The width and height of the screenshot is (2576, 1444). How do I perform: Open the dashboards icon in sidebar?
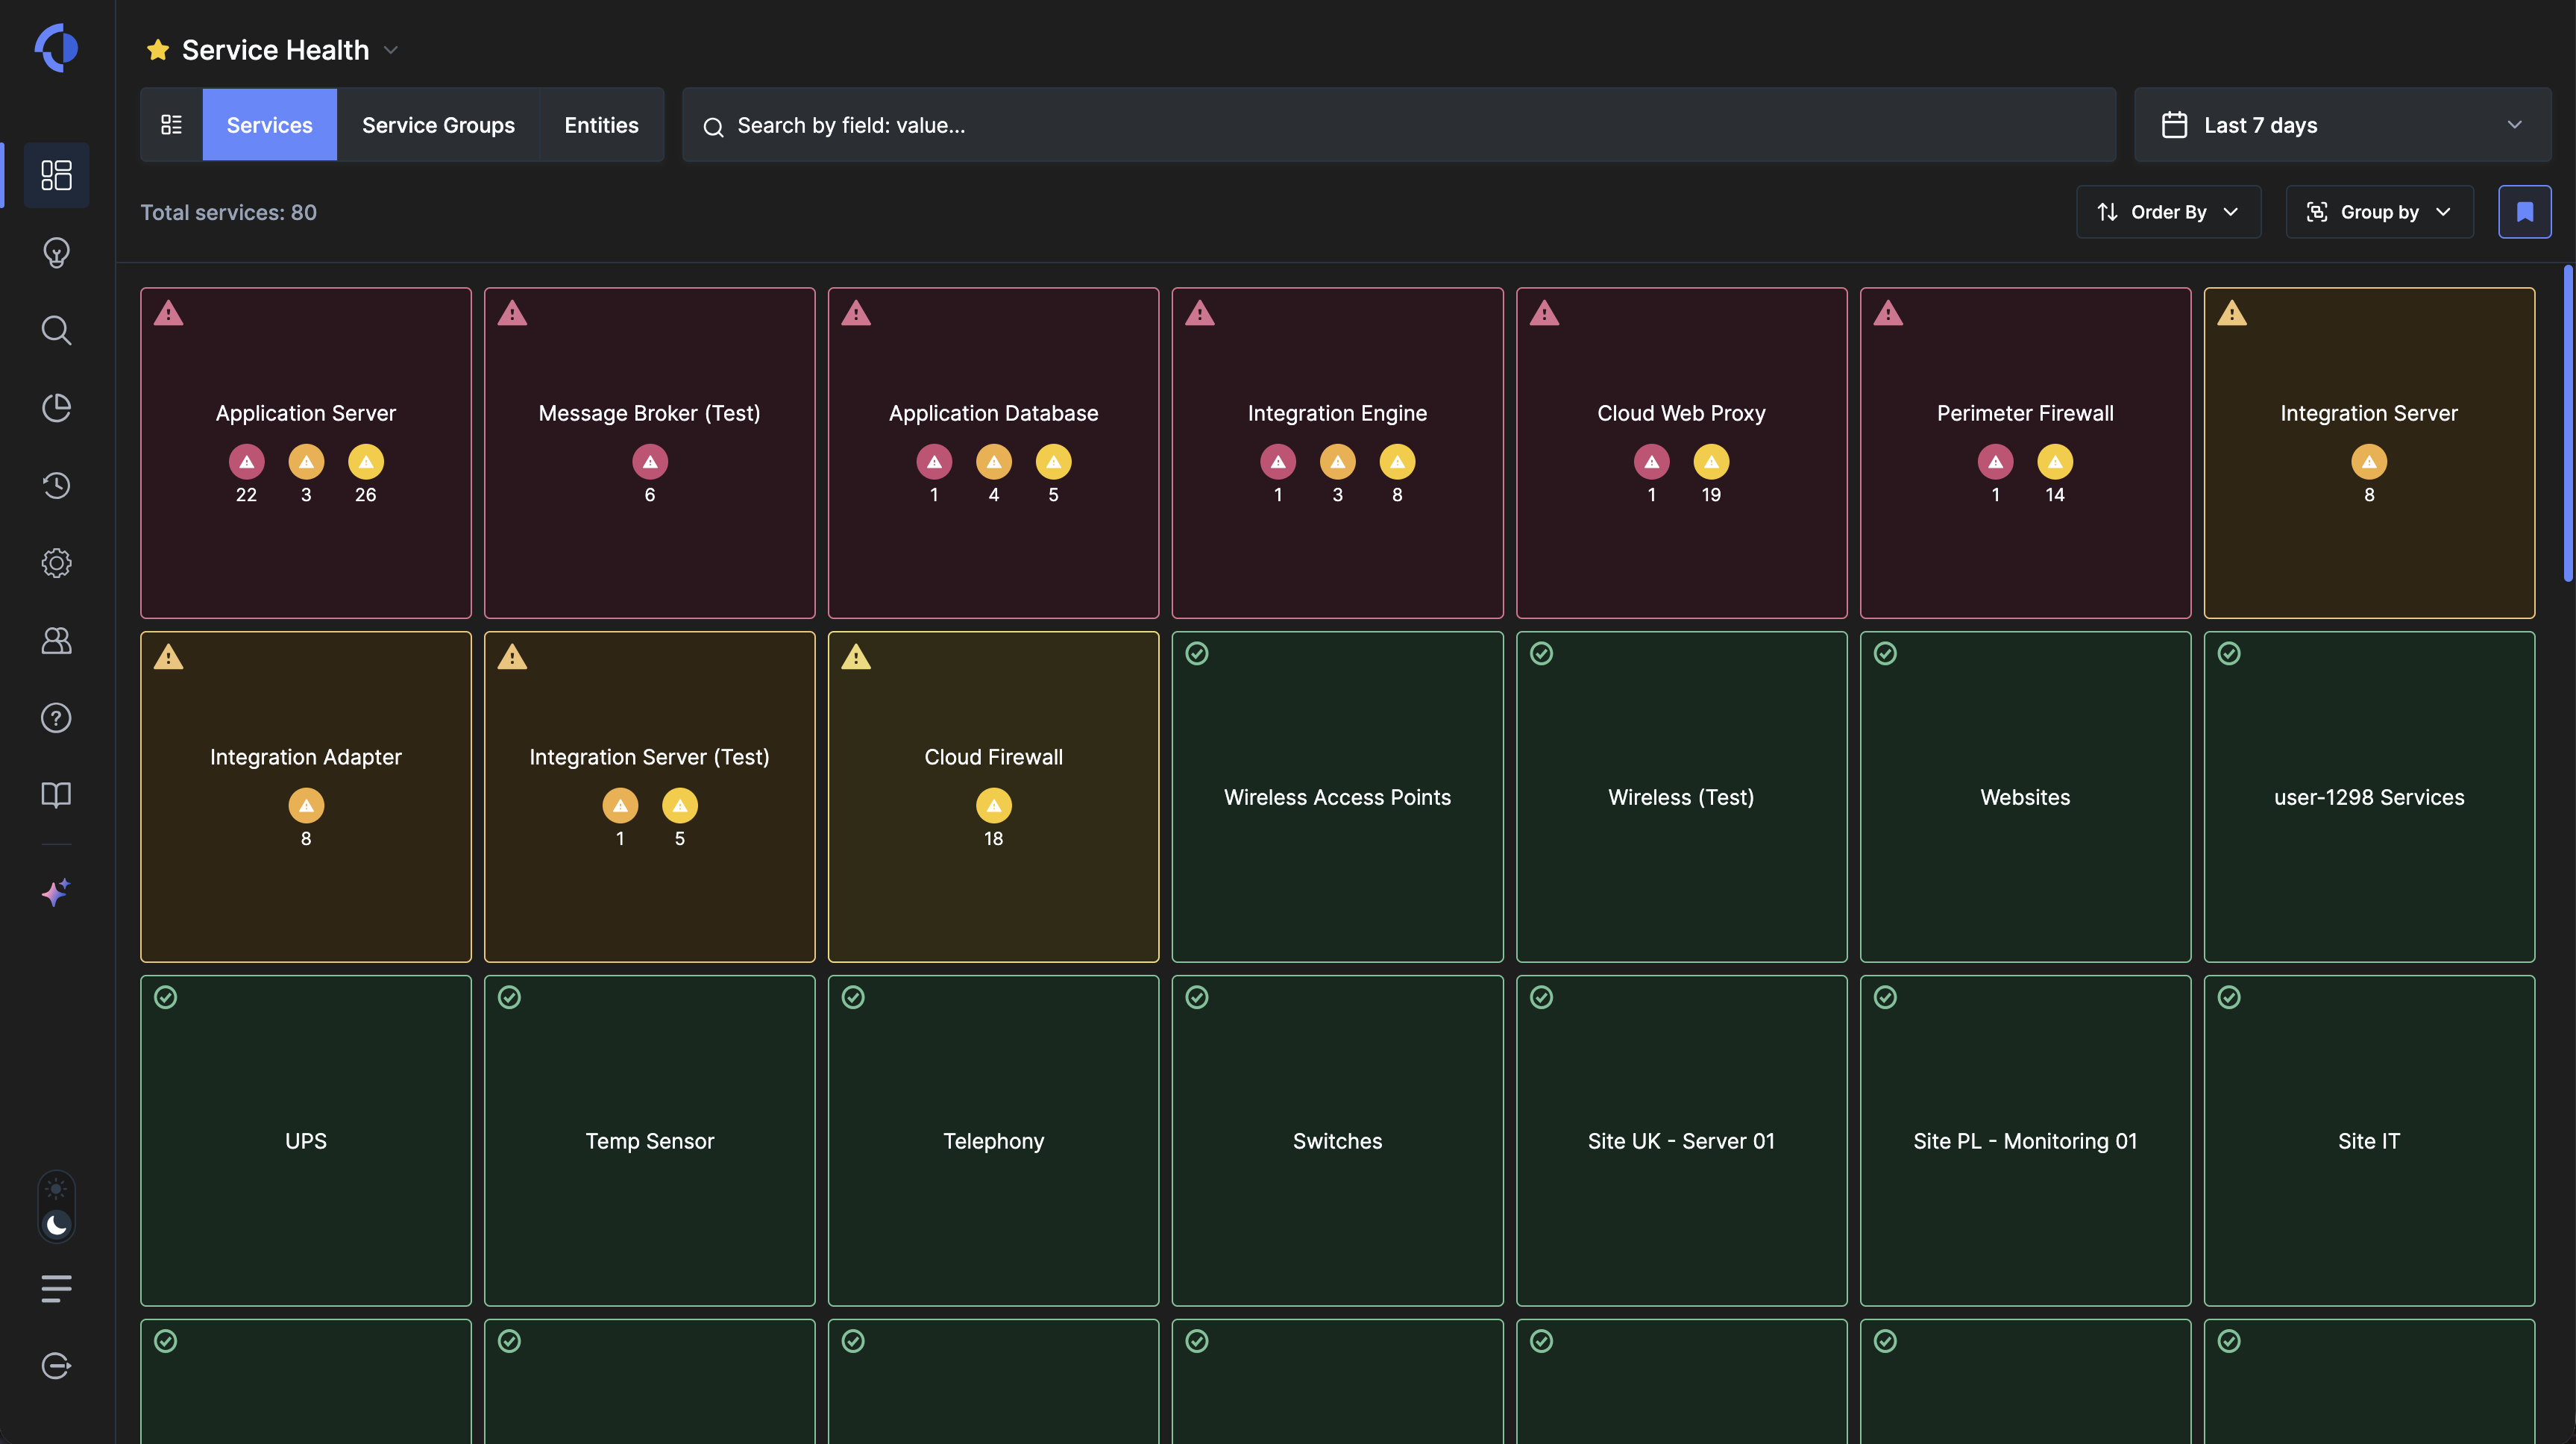coord(56,175)
